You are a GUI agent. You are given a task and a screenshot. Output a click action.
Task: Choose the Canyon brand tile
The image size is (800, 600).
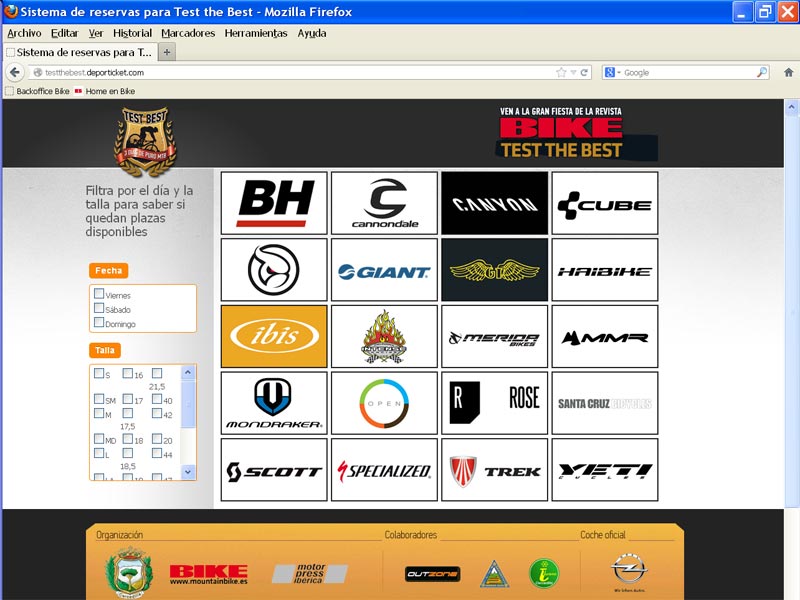[494, 203]
